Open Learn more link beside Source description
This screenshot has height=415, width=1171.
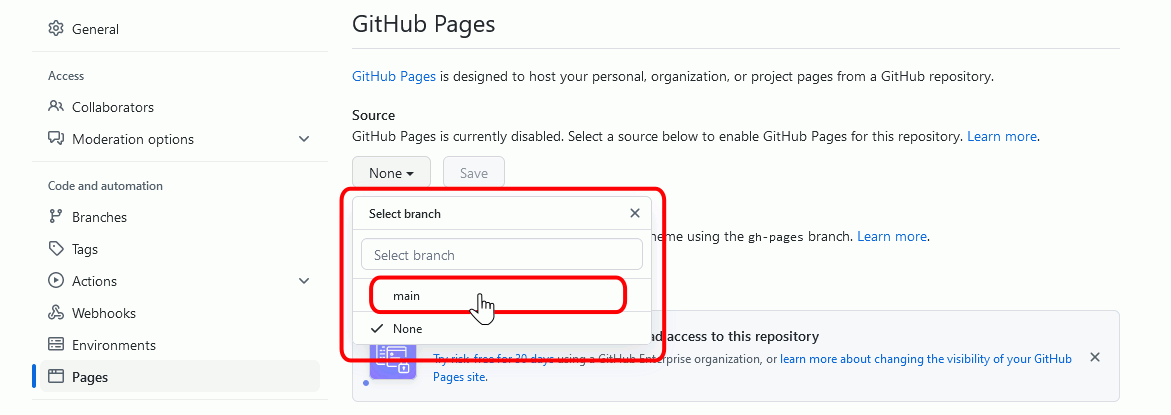pos(1001,137)
